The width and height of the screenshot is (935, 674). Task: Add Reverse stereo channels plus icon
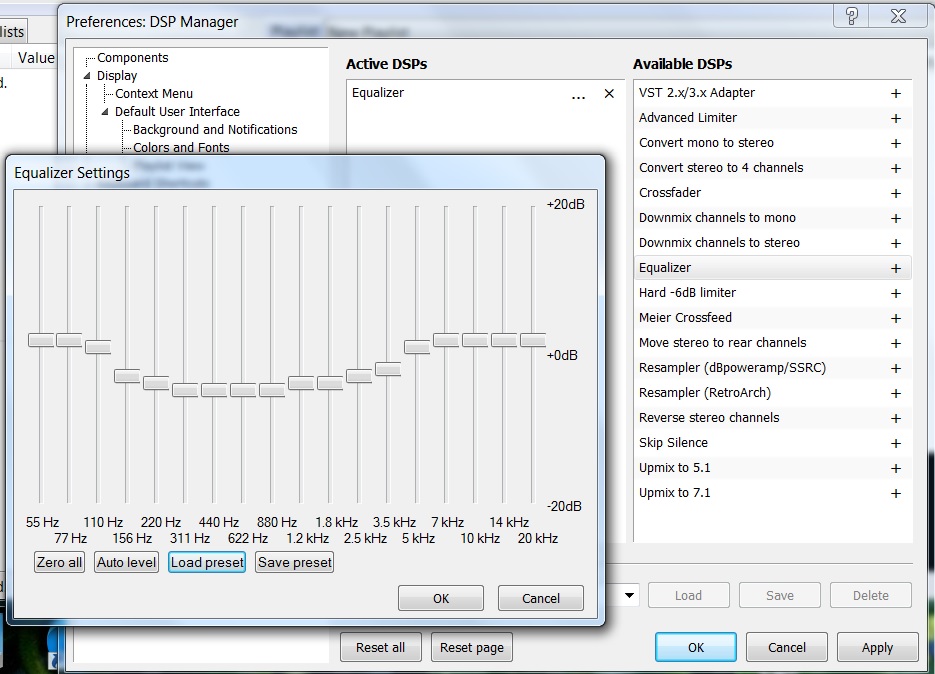pos(896,419)
